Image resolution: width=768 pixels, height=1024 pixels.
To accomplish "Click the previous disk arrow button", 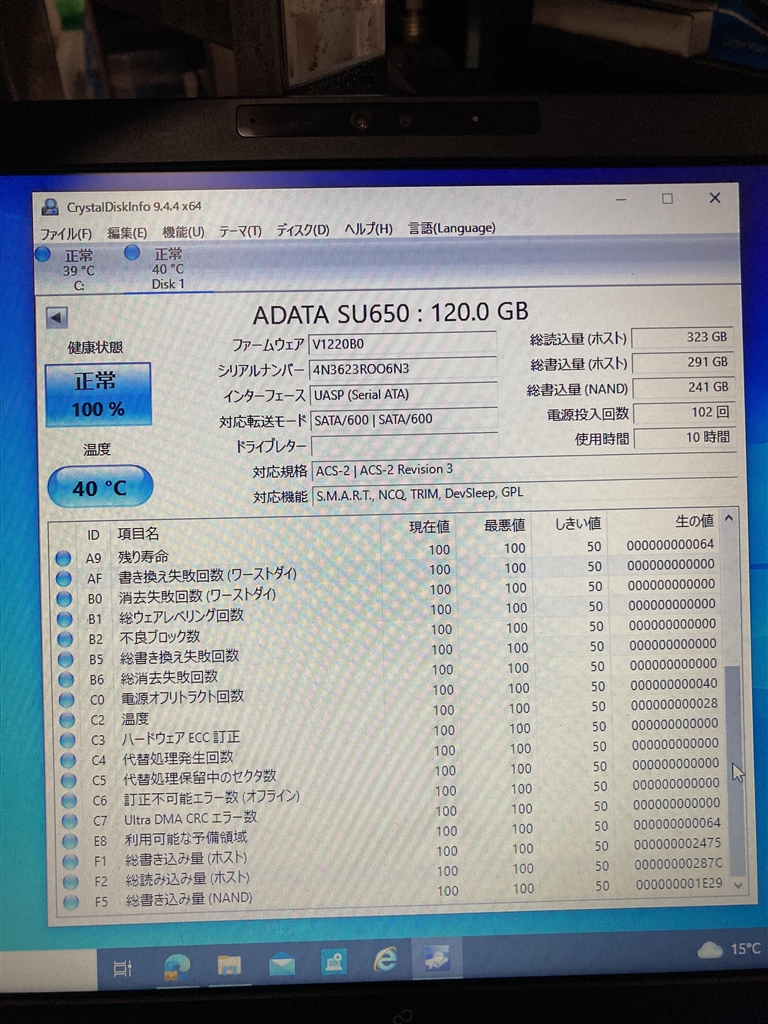I will click(57, 318).
